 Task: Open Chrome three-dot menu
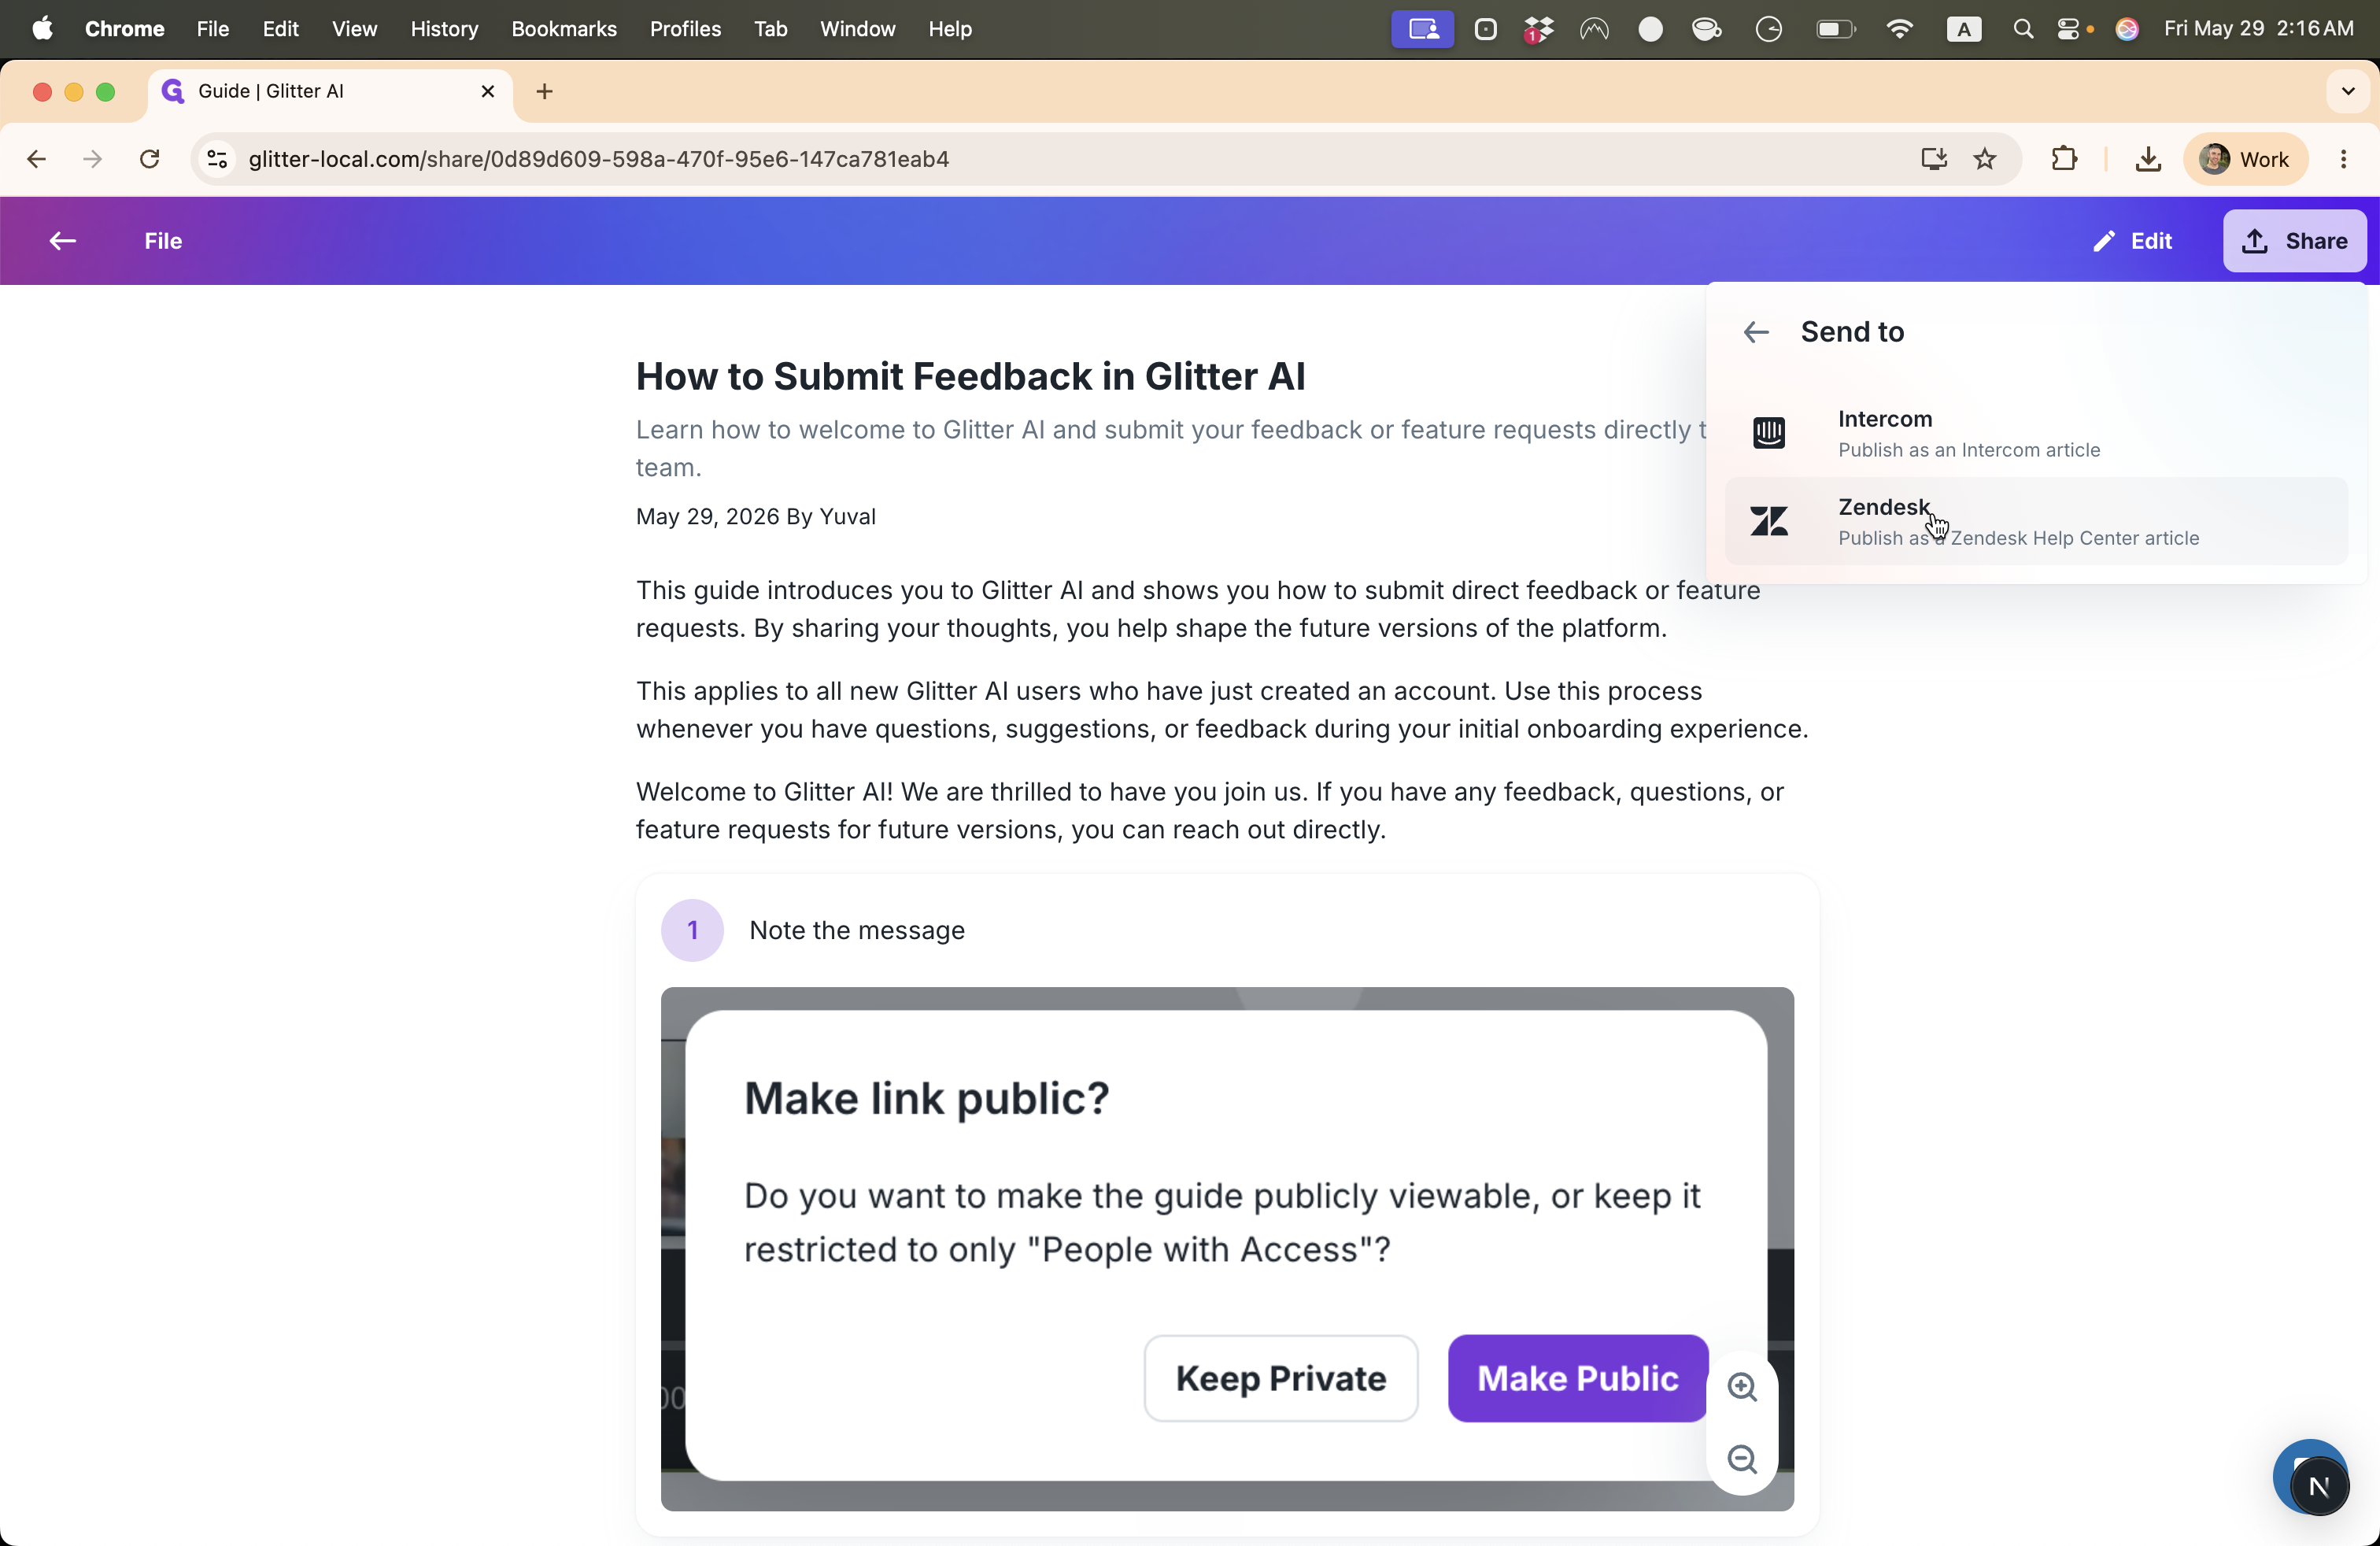[2343, 159]
